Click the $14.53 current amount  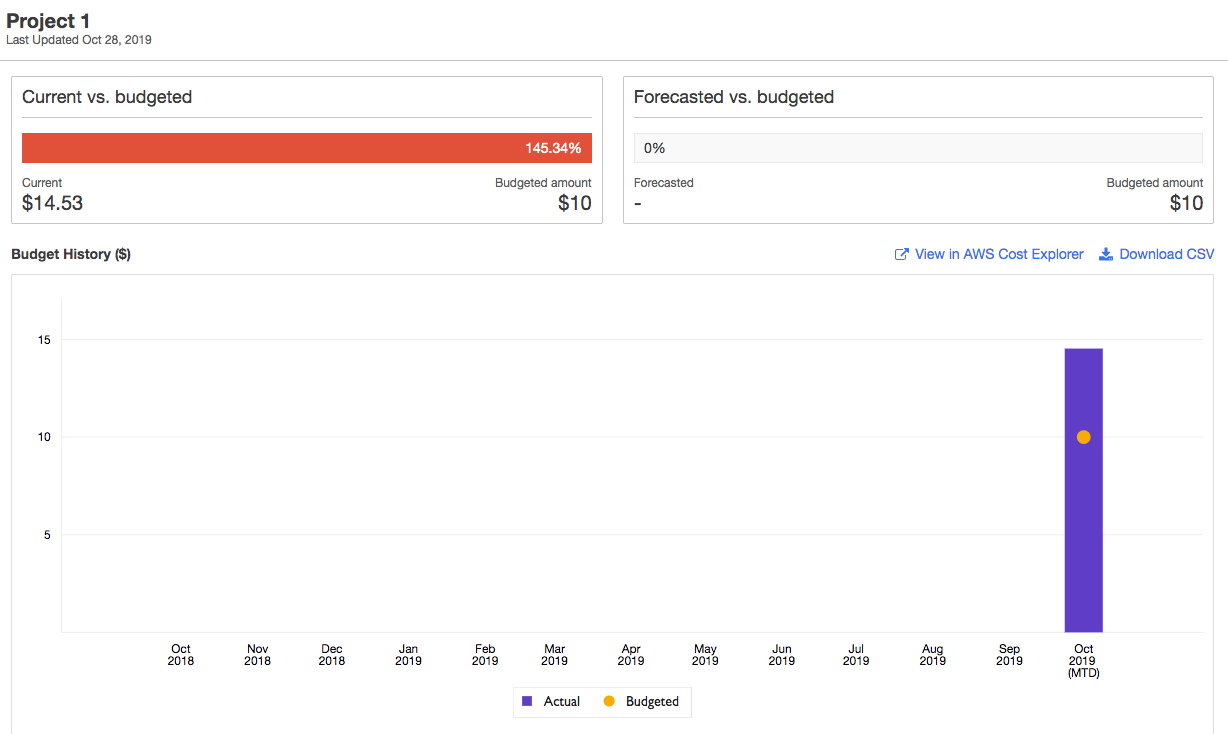coord(52,204)
